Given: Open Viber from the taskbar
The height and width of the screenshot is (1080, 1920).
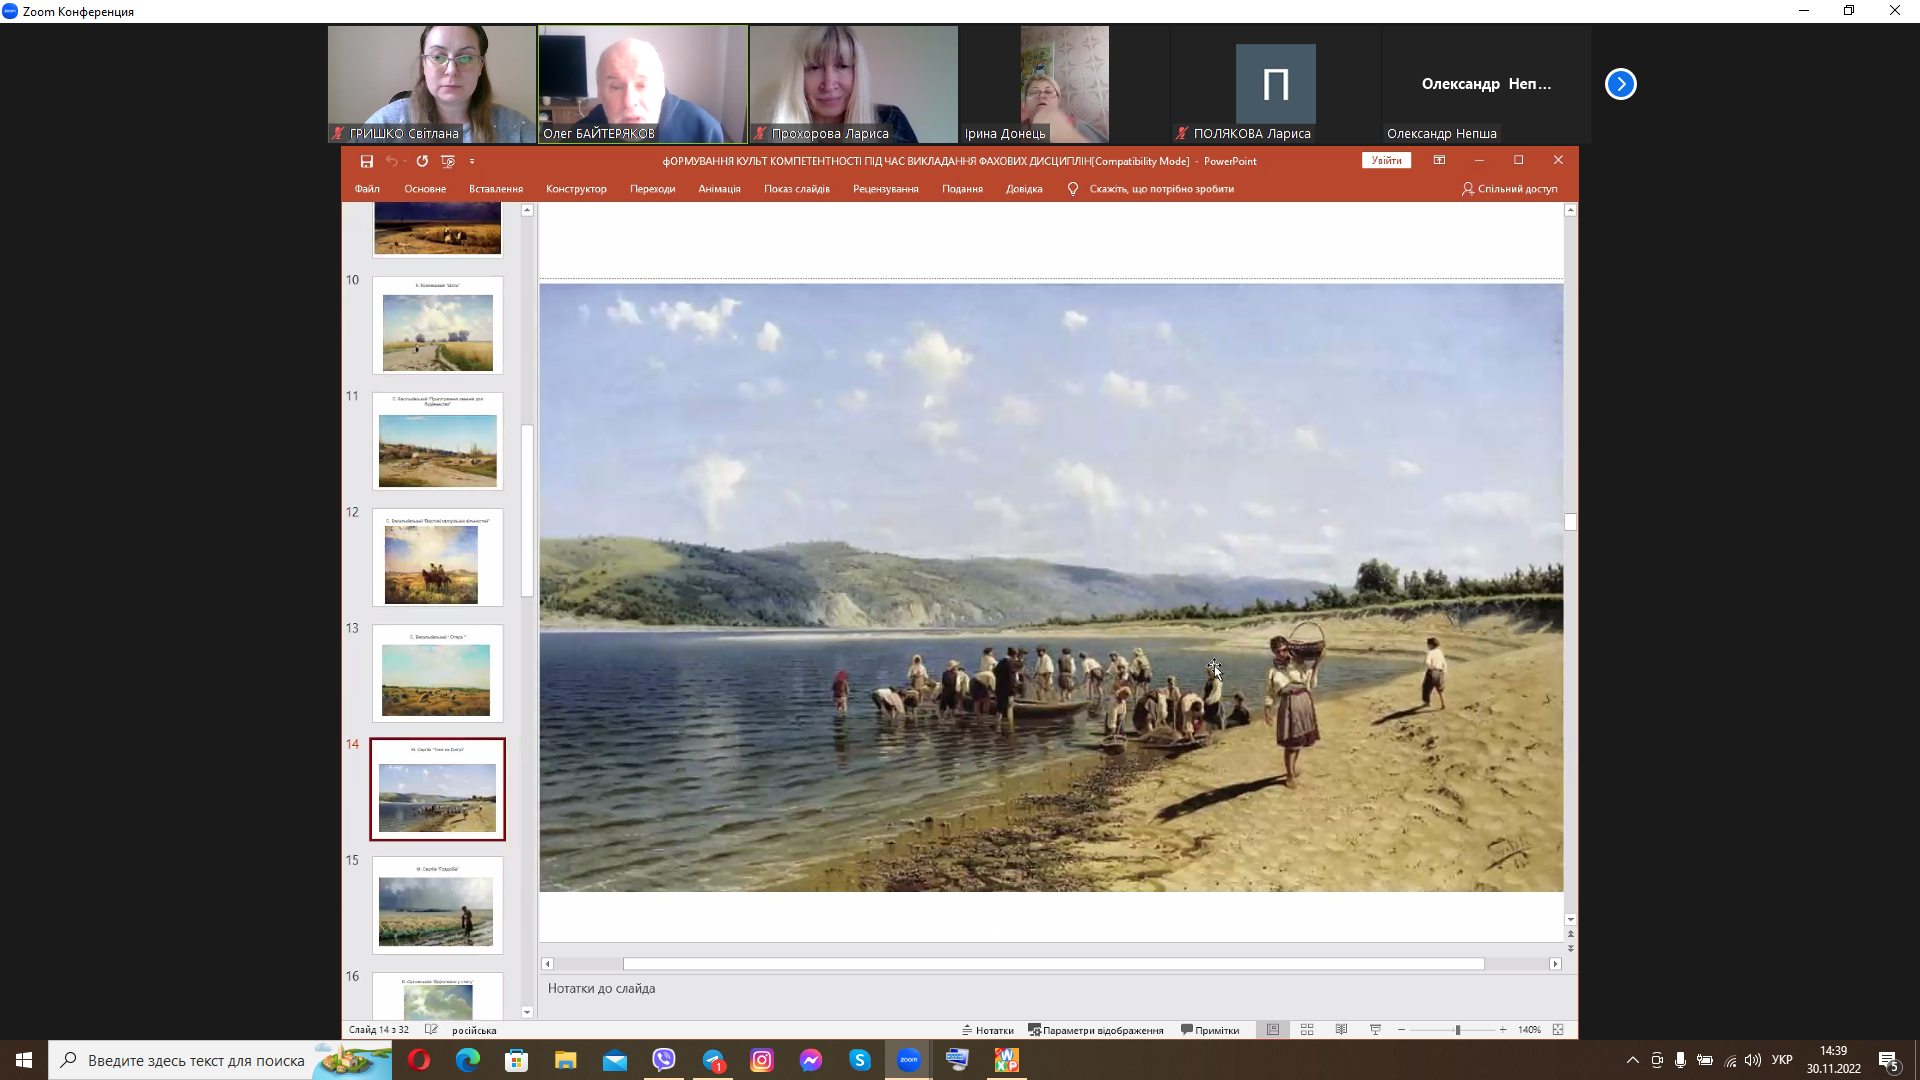Looking at the screenshot, I should coord(664,1060).
